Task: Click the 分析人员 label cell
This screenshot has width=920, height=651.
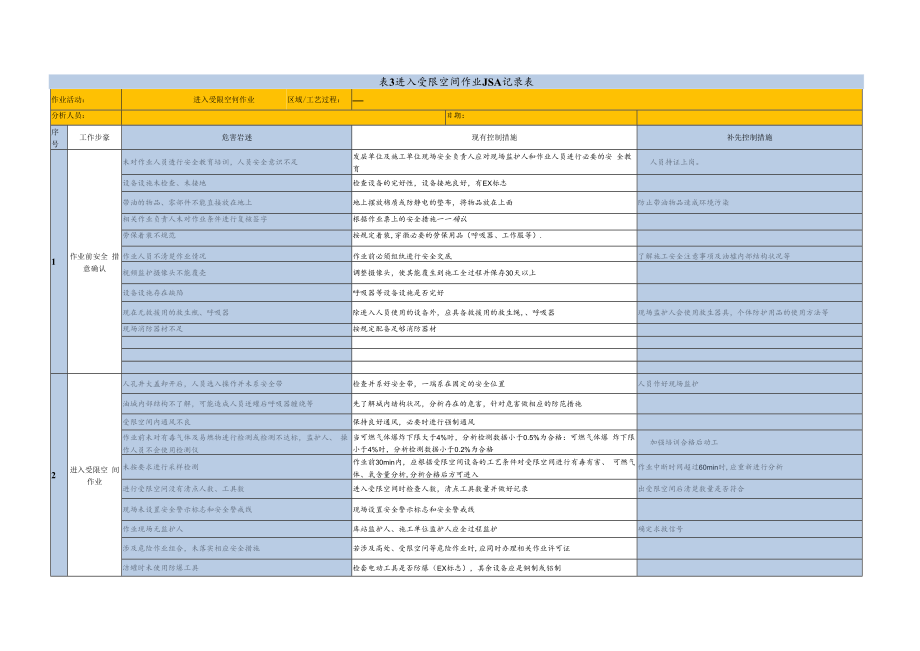Action: click(70, 117)
